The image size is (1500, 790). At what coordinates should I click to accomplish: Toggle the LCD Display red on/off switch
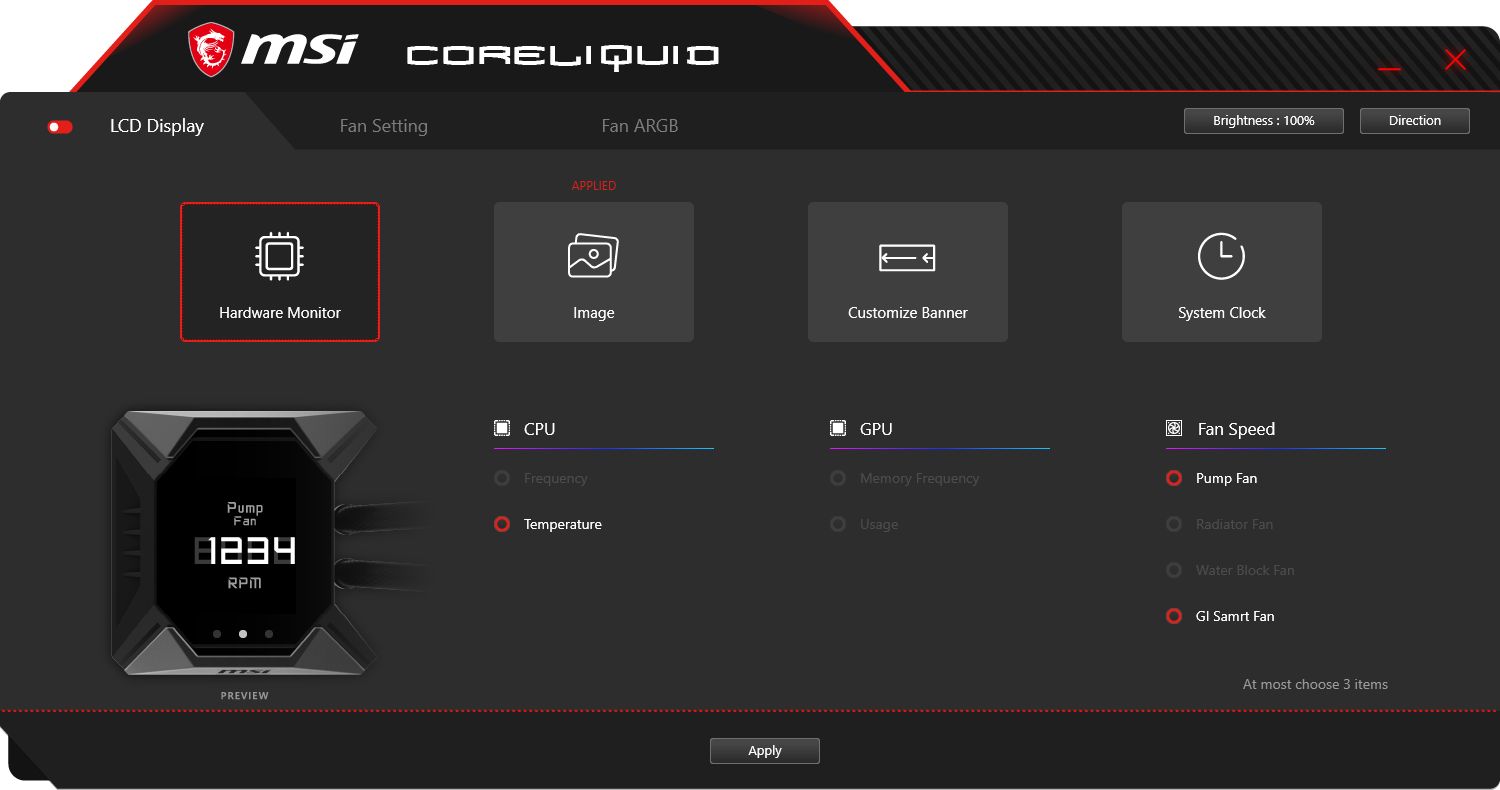60,127
